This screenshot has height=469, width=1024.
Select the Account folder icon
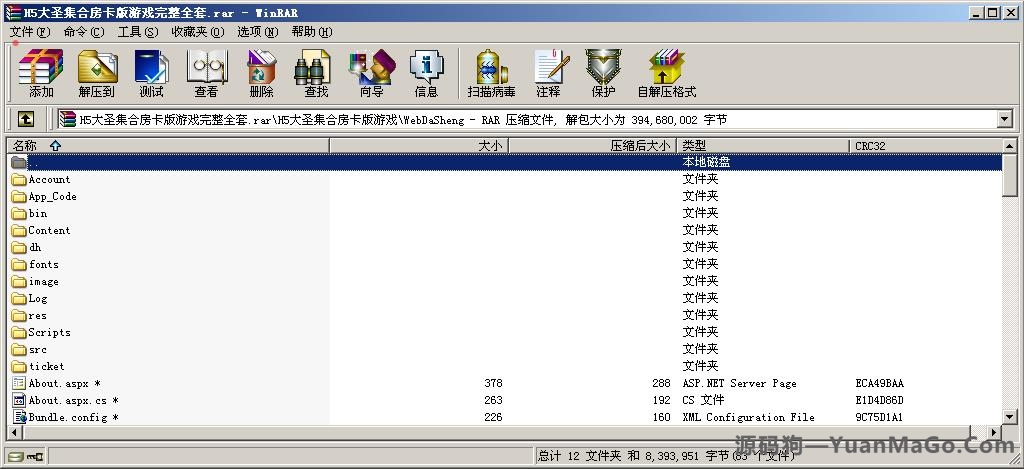tap(19, 179)
